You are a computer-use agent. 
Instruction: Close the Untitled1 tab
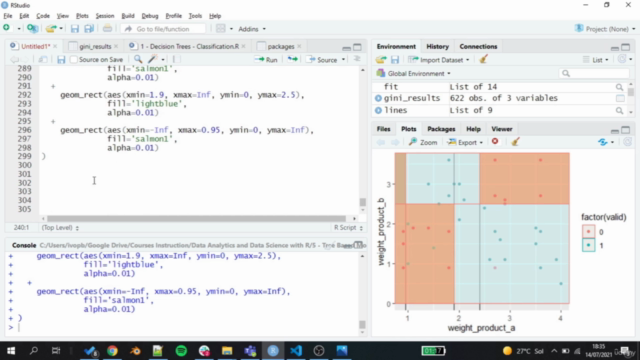55,47
